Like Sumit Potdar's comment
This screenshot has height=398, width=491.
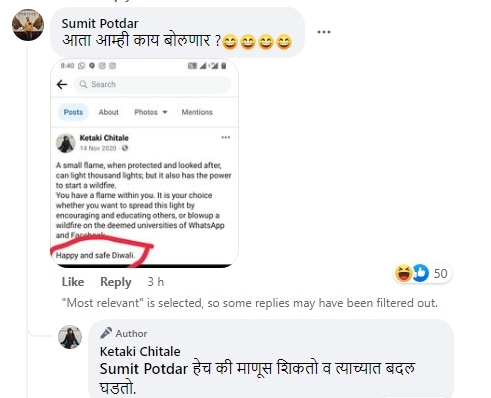pos(73,282)
